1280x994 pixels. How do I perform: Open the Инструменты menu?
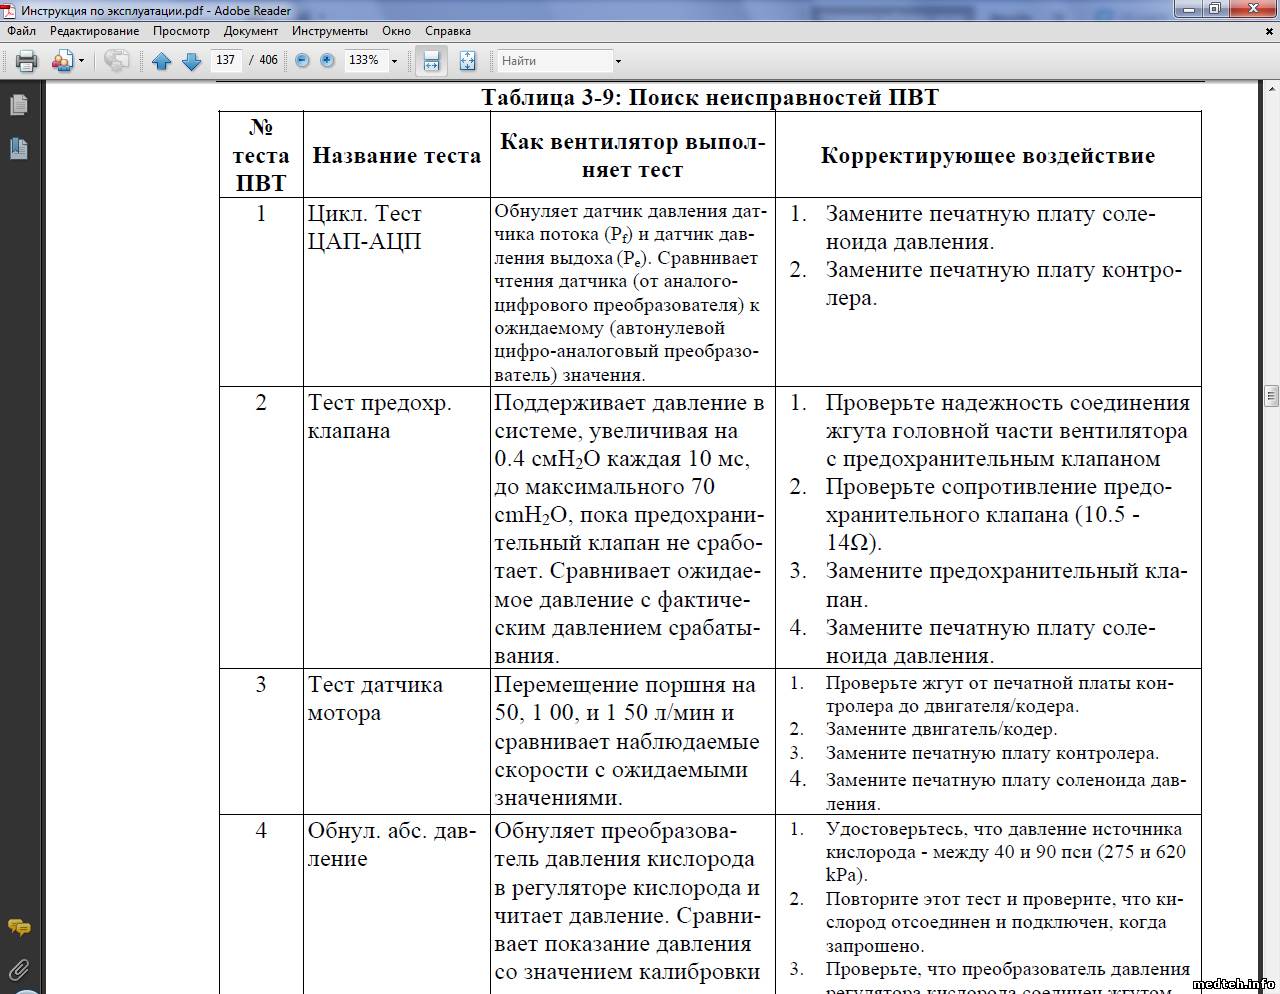tap(329, 31)
